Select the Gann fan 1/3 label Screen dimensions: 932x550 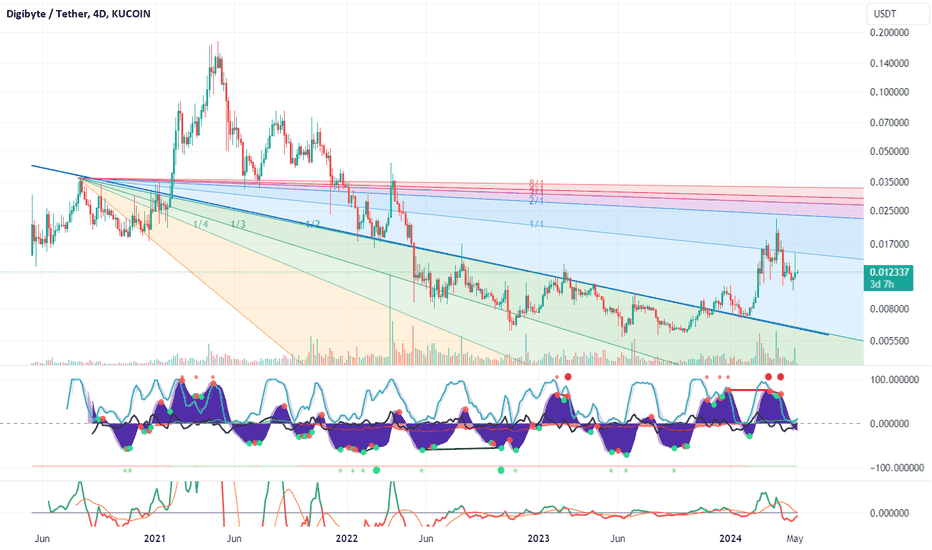pyautogui.click(x=238, y=224)
